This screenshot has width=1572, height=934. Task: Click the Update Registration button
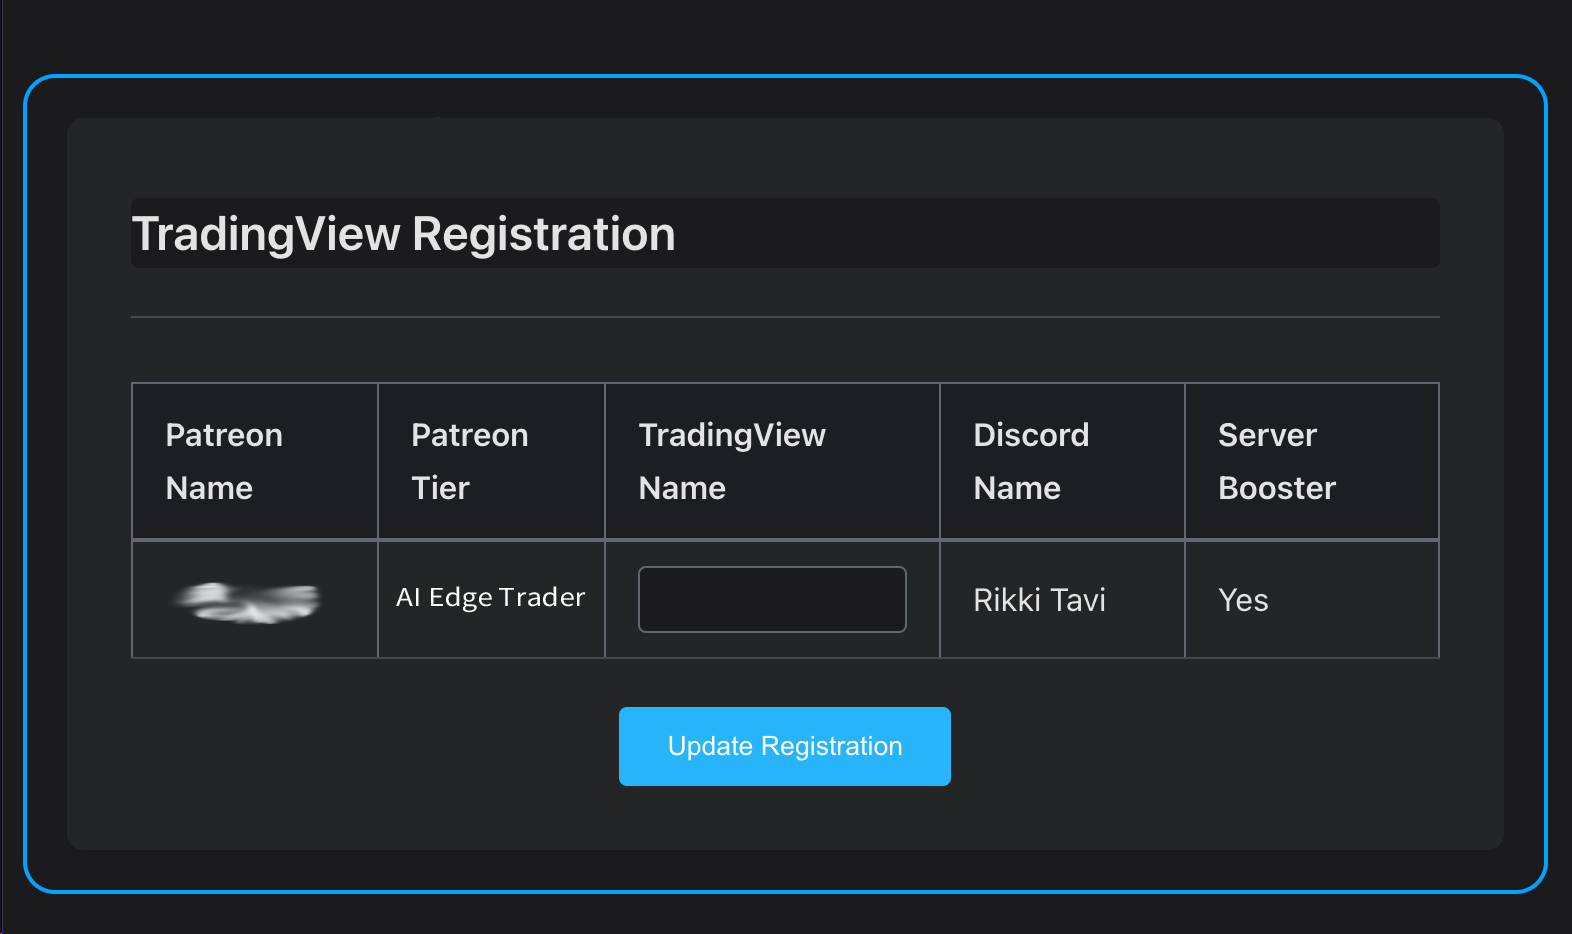(784, 746)
